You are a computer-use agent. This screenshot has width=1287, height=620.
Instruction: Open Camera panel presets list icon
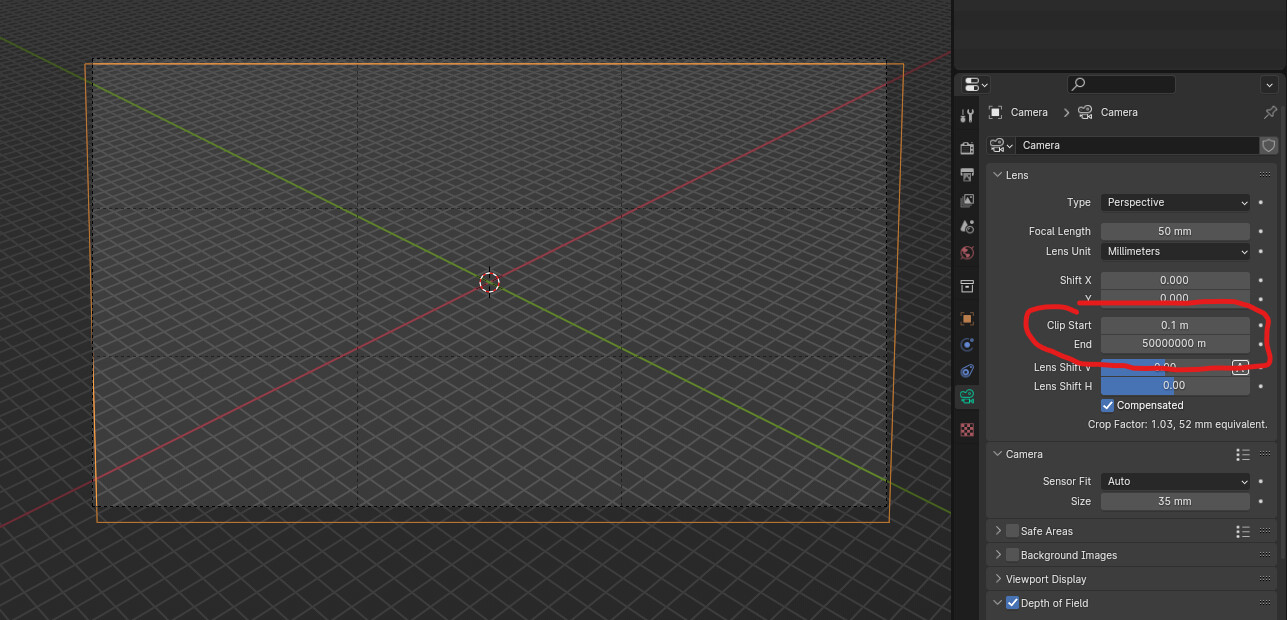(1242, 454)
